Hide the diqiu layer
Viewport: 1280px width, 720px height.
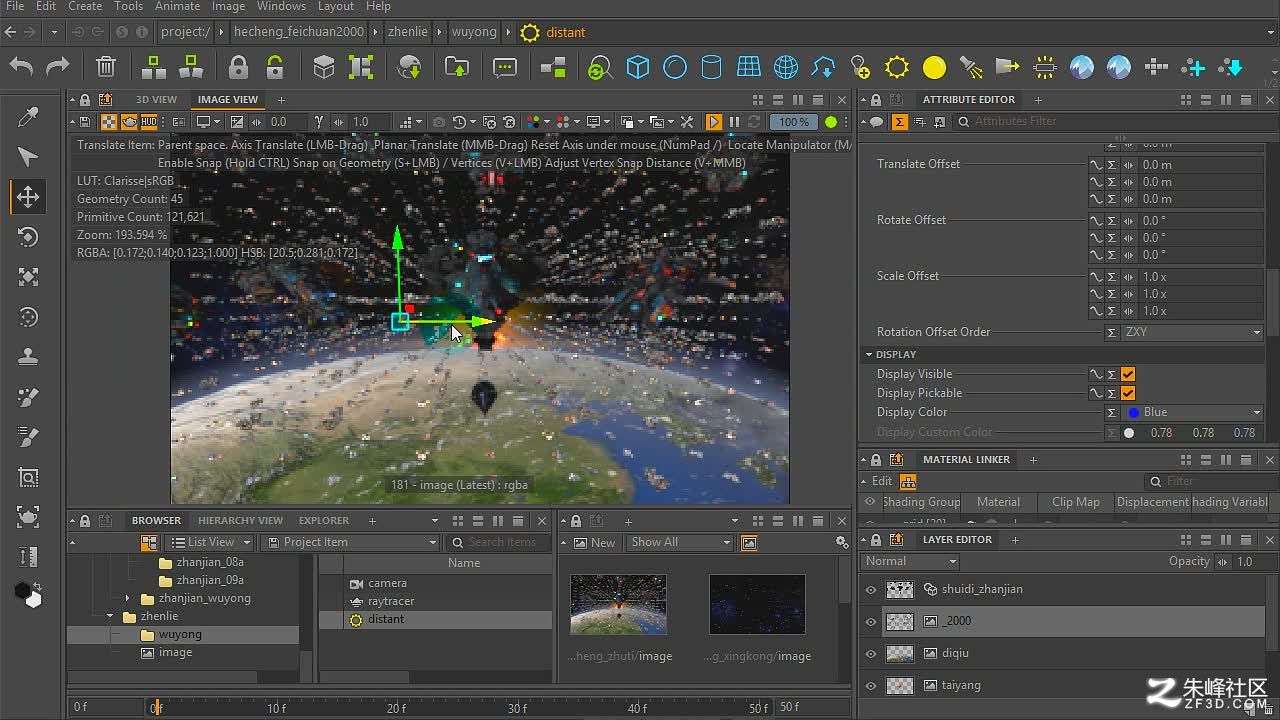click(x=871, y=654)
